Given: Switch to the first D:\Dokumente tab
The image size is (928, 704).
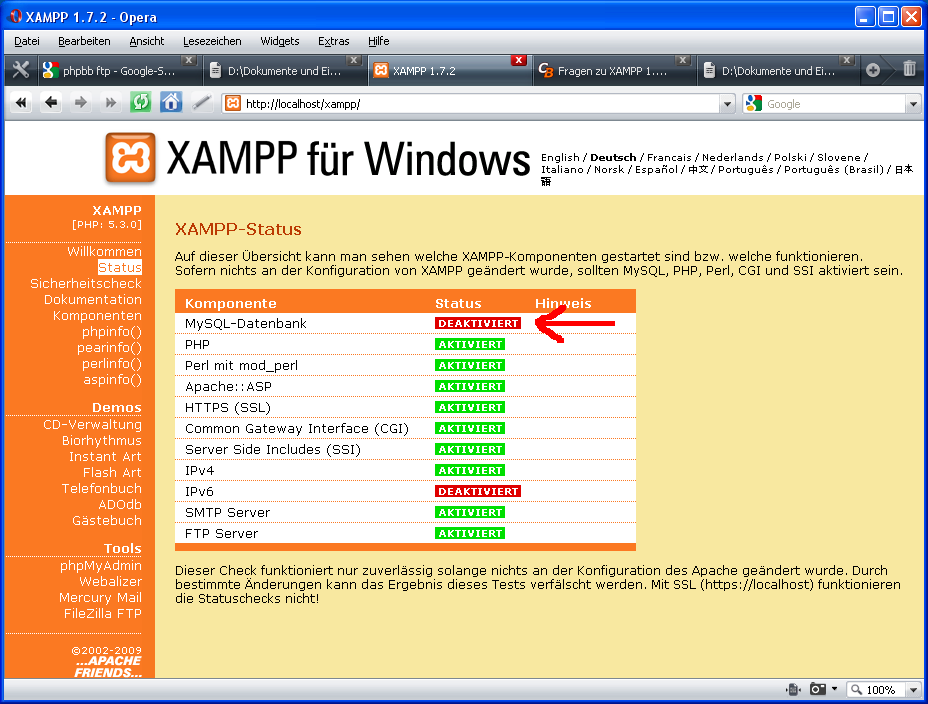Looking at the screenshot, I should (x=284, y=71).
